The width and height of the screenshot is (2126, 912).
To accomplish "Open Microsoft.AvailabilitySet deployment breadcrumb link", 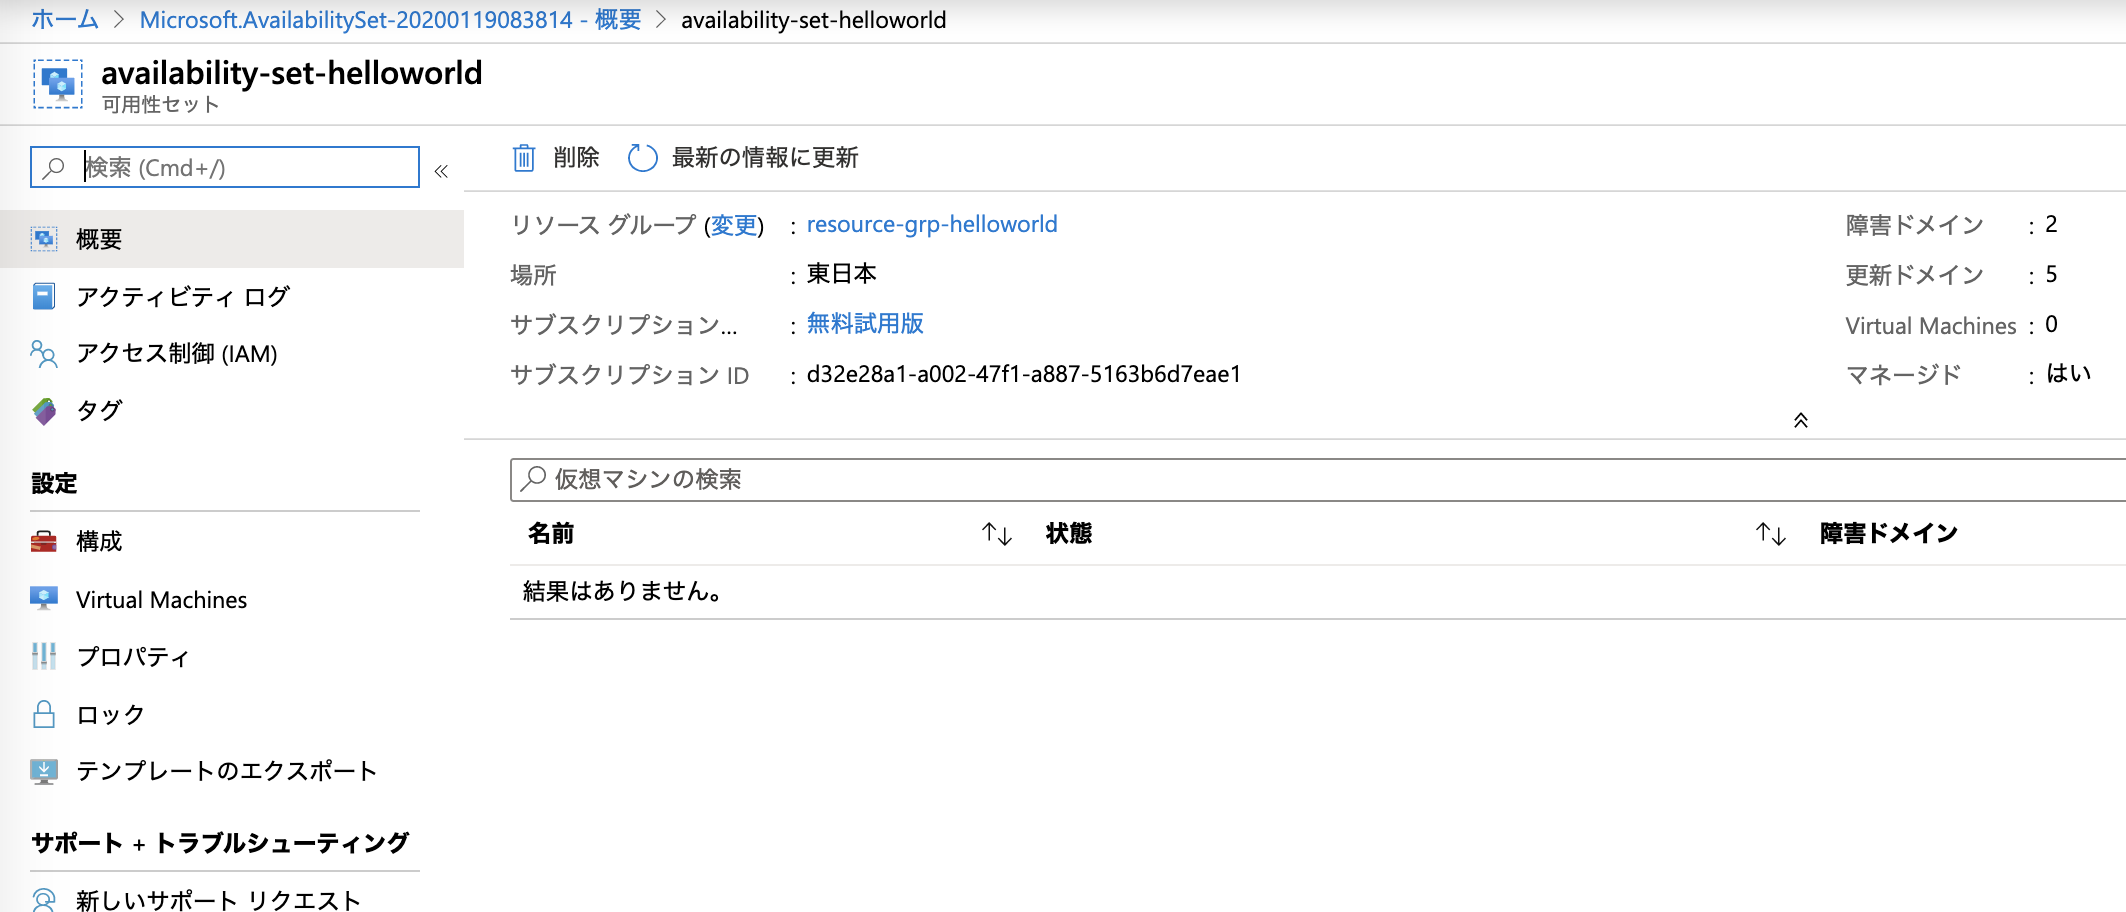I will [x=390, y=20].
